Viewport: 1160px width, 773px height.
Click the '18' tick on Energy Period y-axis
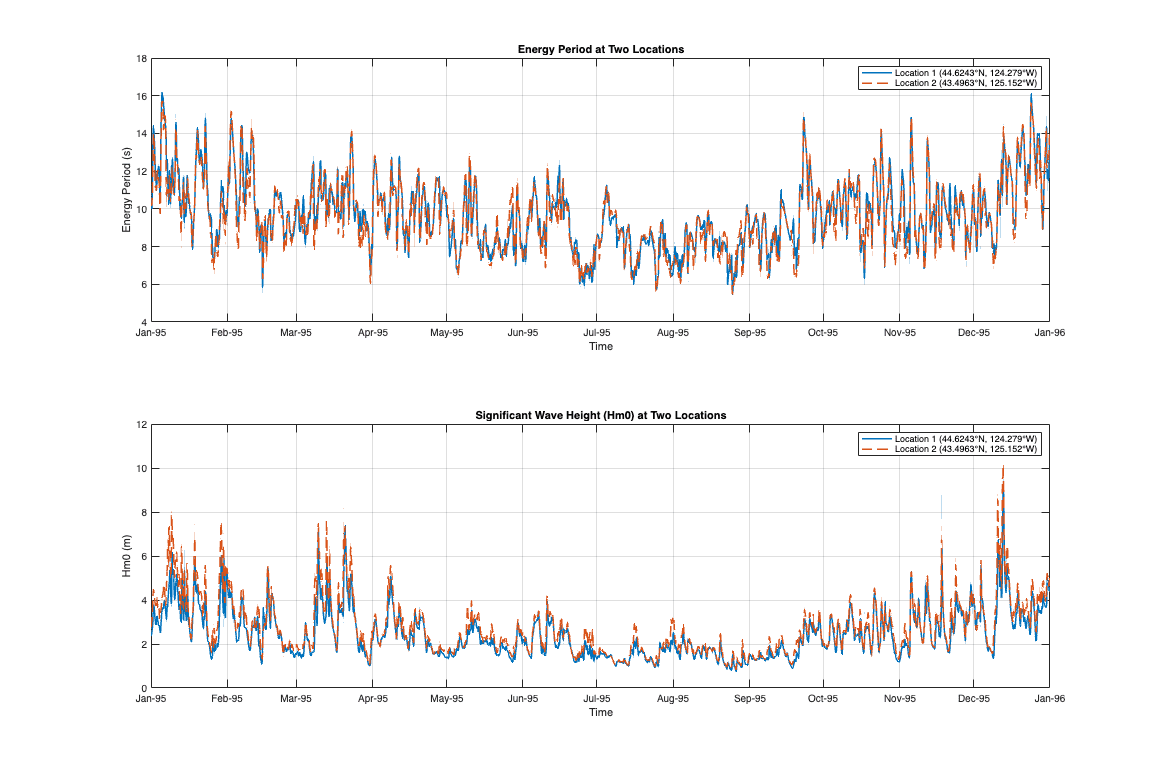click(x=142, y=59)
